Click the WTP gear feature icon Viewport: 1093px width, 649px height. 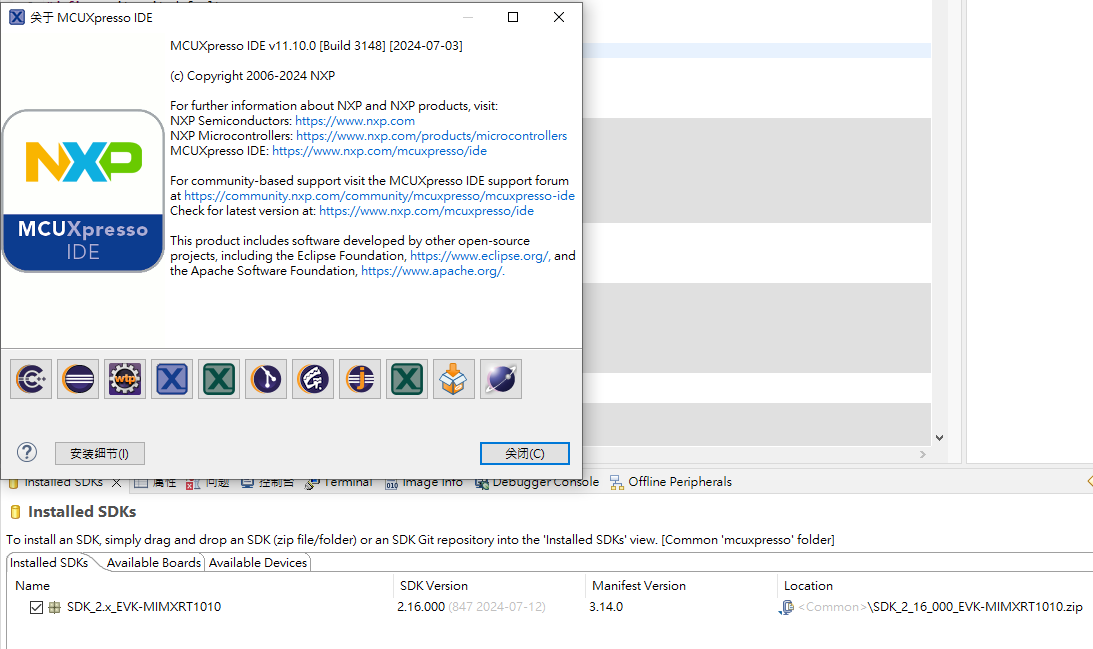124,379
